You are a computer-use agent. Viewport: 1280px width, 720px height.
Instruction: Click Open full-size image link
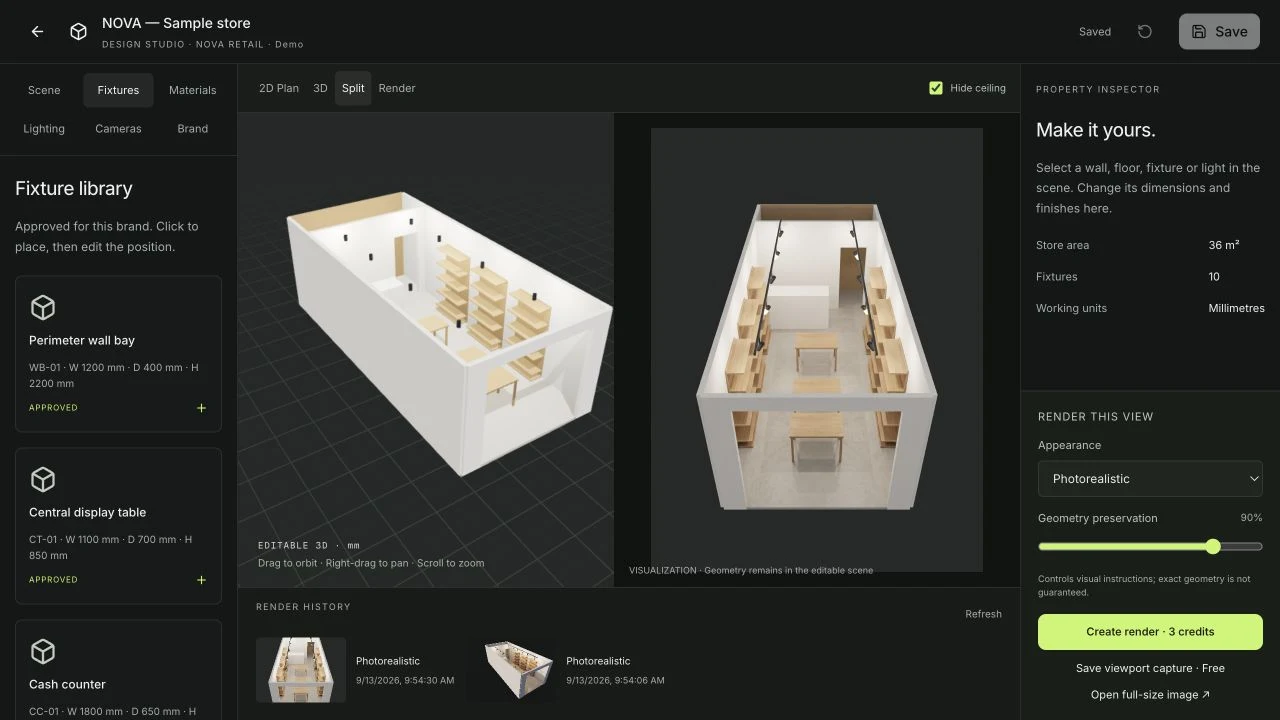click(1150, 695)
